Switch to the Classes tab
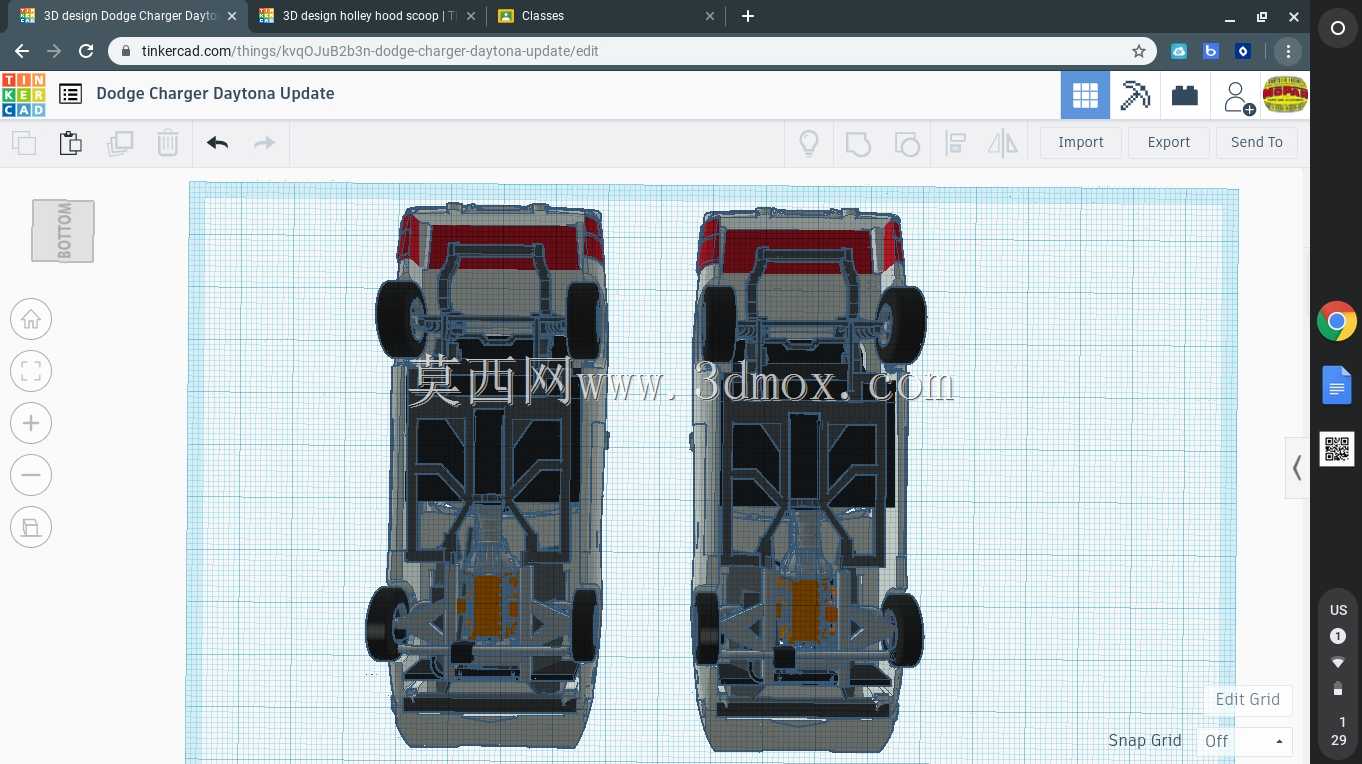 606,16
